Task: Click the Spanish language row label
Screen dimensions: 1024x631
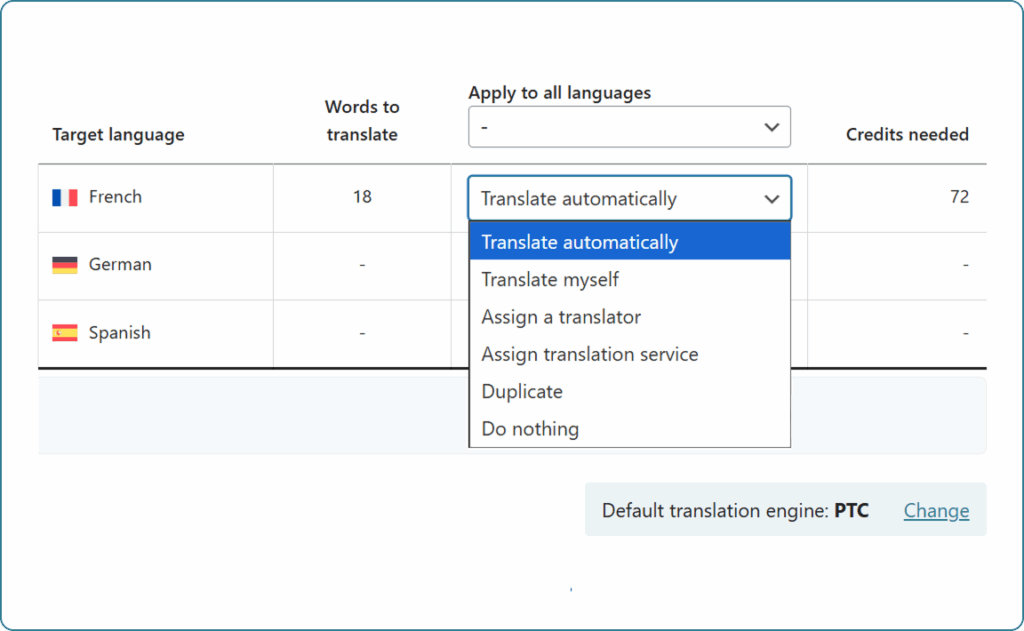Action: click(120, 333)
